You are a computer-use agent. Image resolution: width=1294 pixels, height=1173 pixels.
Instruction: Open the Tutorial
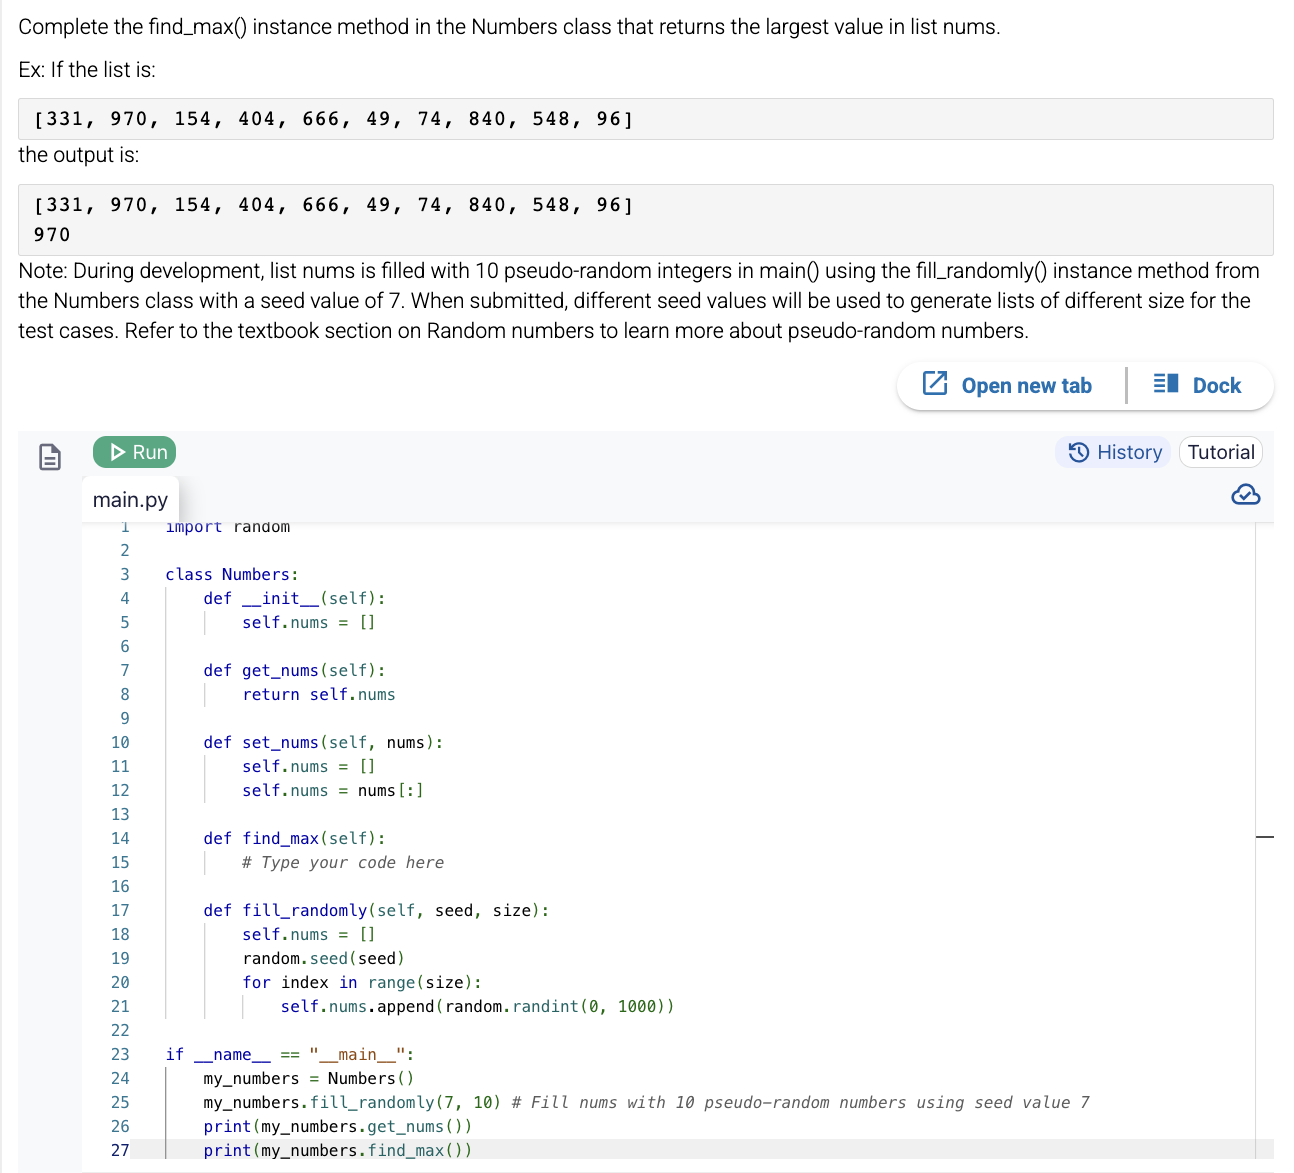click(x=1220, y=452)
